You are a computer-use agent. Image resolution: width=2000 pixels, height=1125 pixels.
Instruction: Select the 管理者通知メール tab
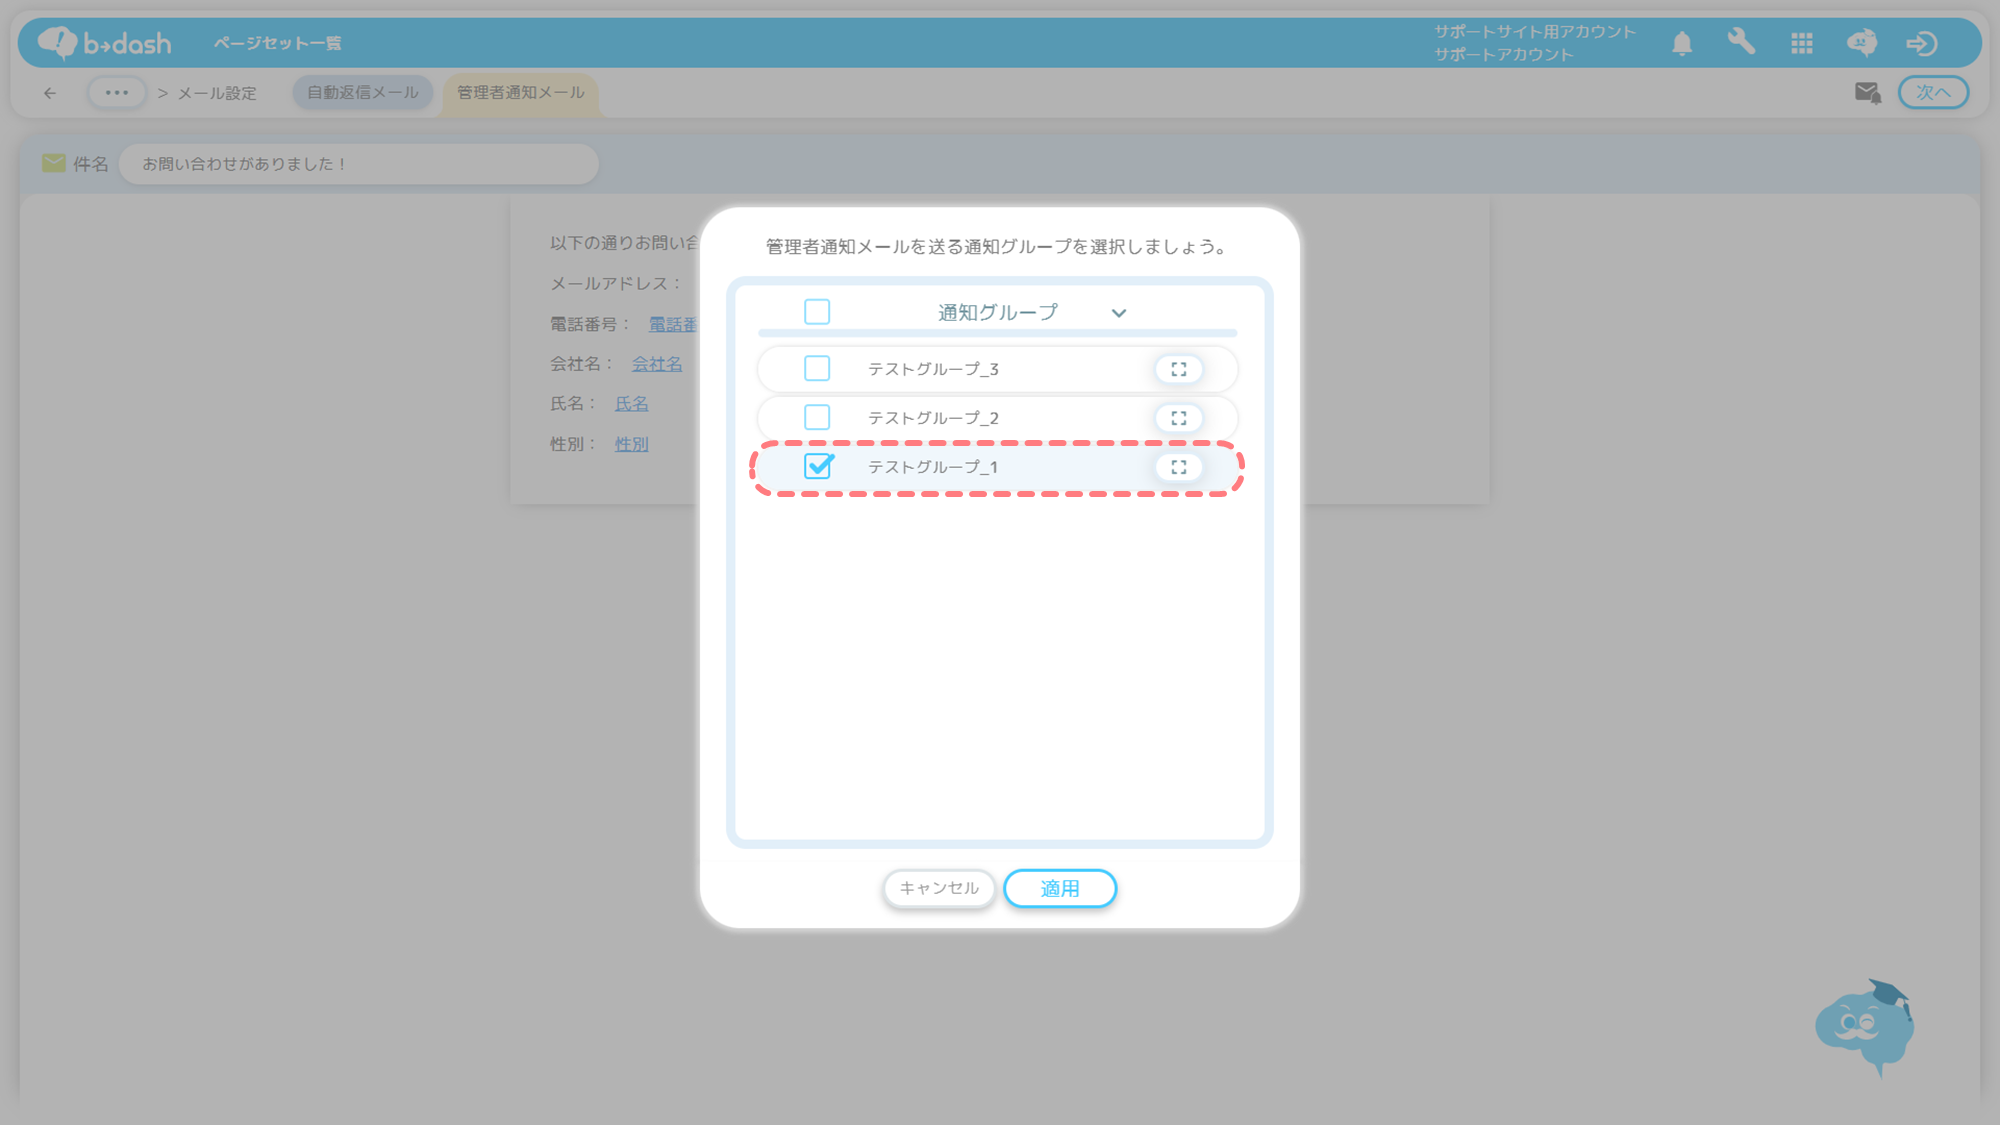click(520, 93)
